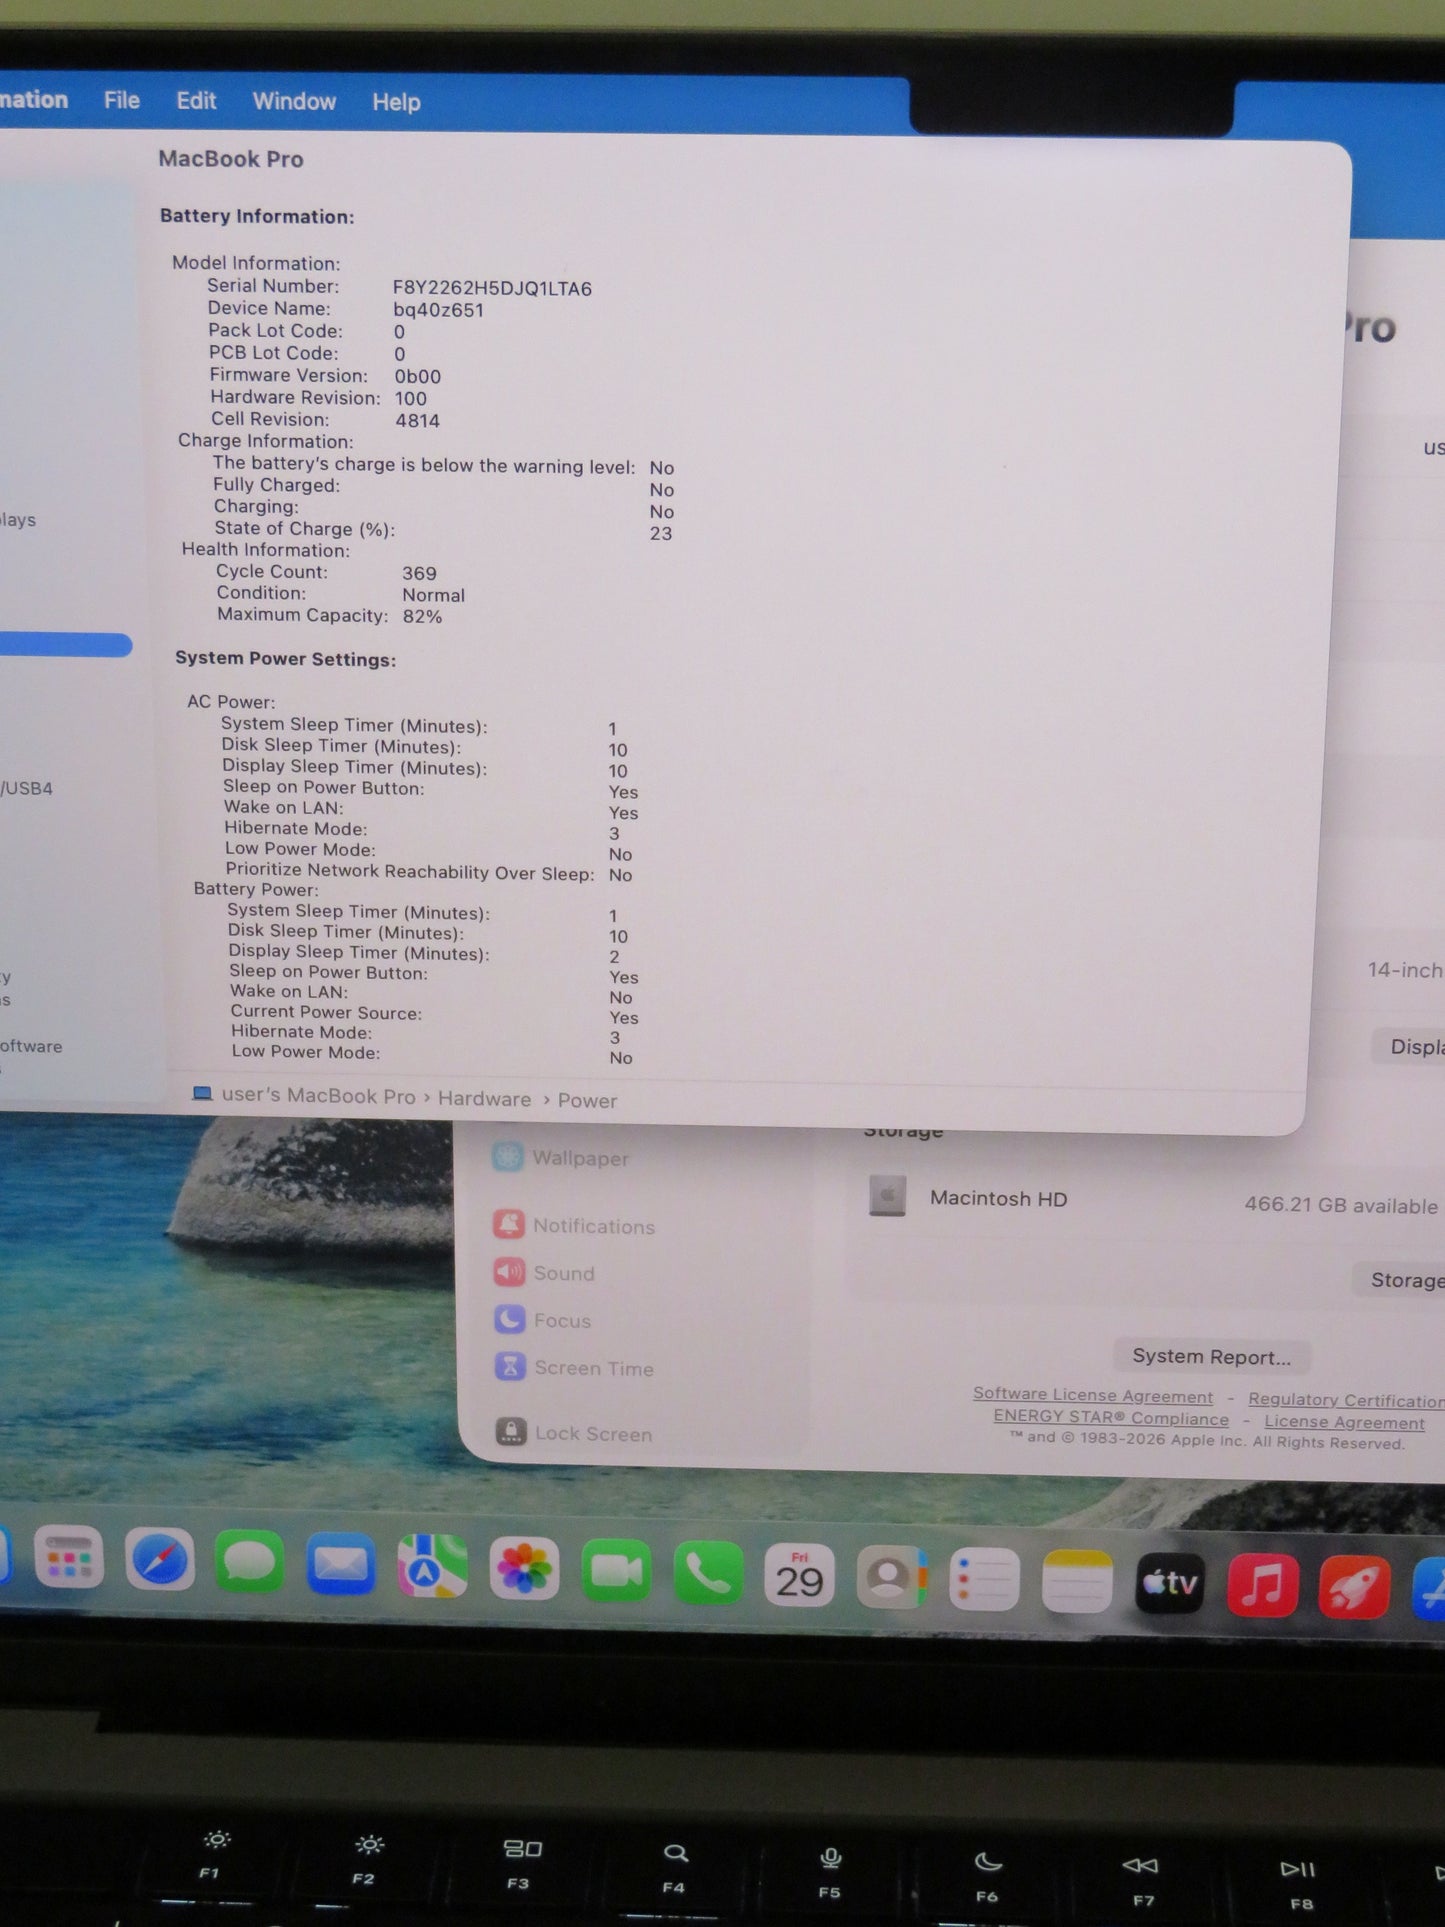Open the Window menu
The height and width of the screenshot is (1927, 1445).
coord(294,102)
